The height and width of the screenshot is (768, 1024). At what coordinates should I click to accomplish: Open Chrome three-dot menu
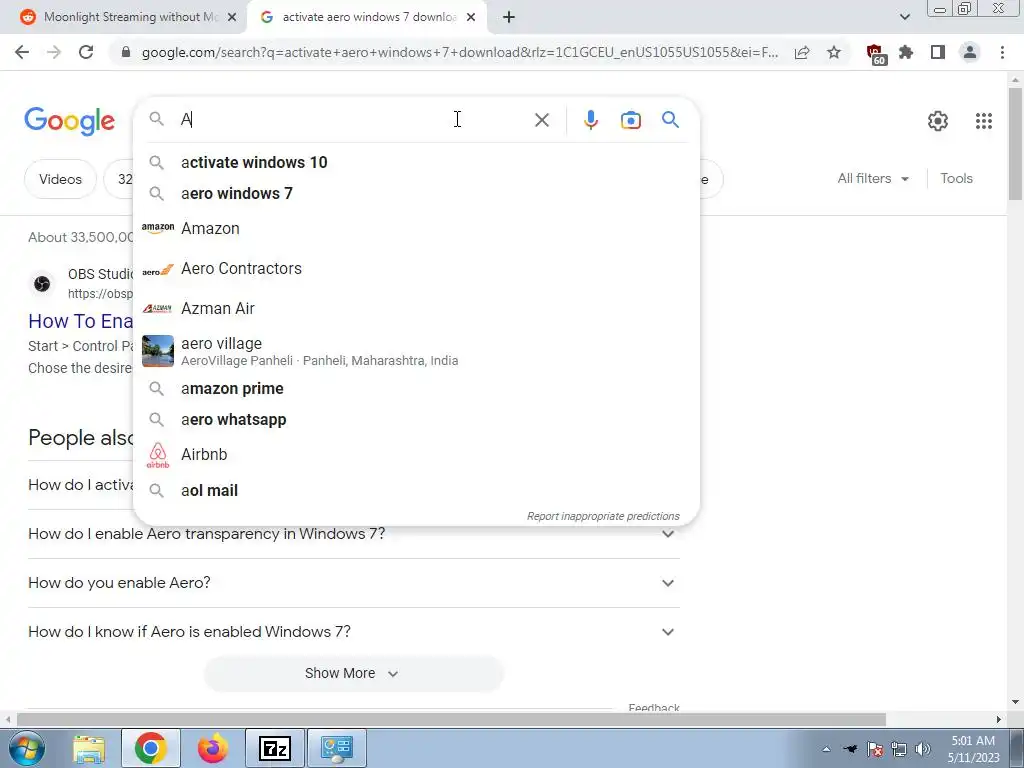pyautogui.click(x=1002, y=52)
